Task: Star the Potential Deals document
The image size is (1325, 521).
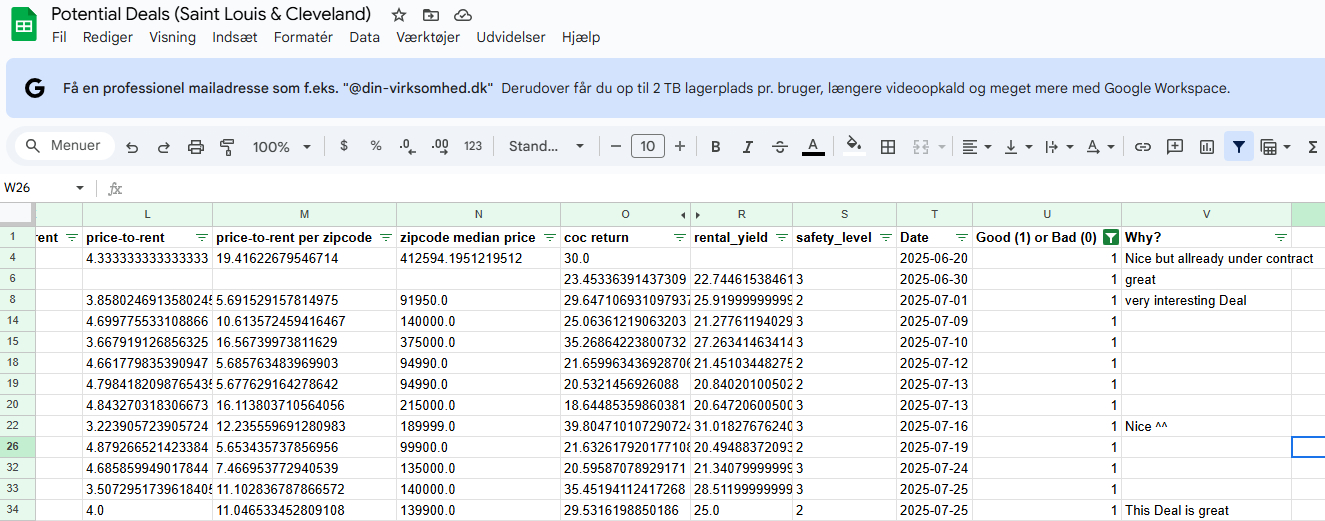Action: pyautogui.click(x=399, y=15)
